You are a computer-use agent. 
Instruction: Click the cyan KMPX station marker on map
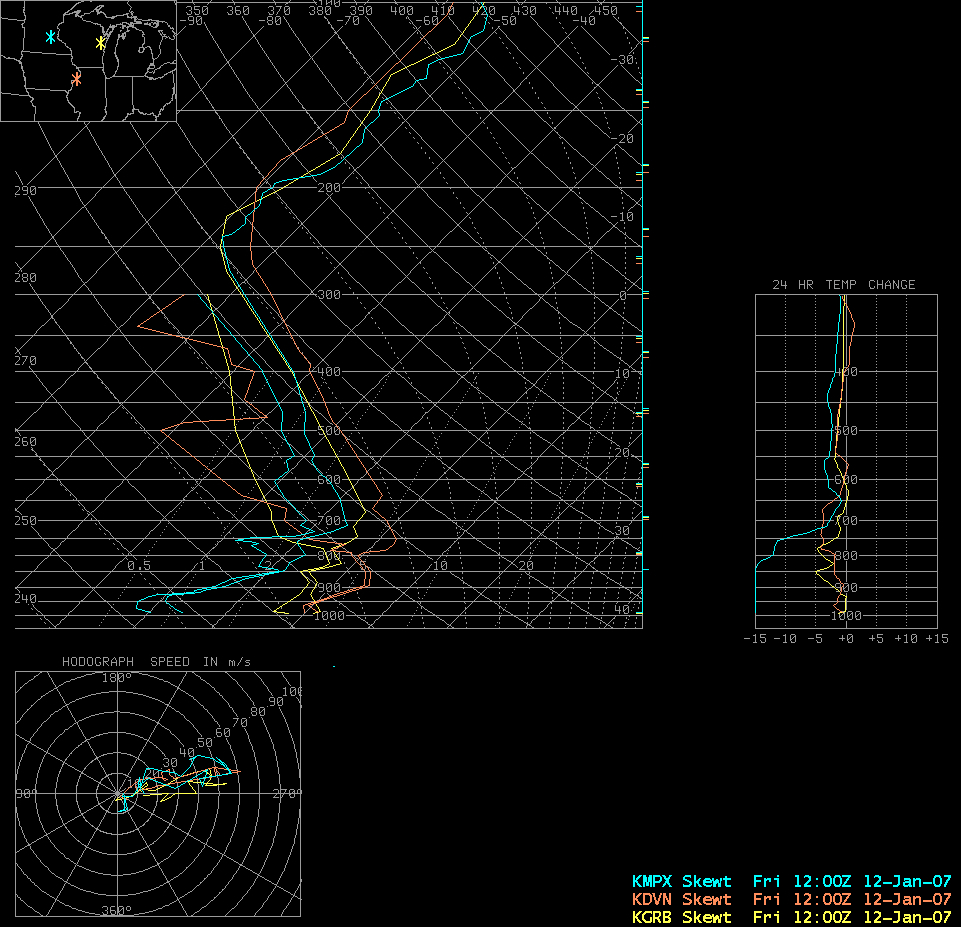coord(50,37)
